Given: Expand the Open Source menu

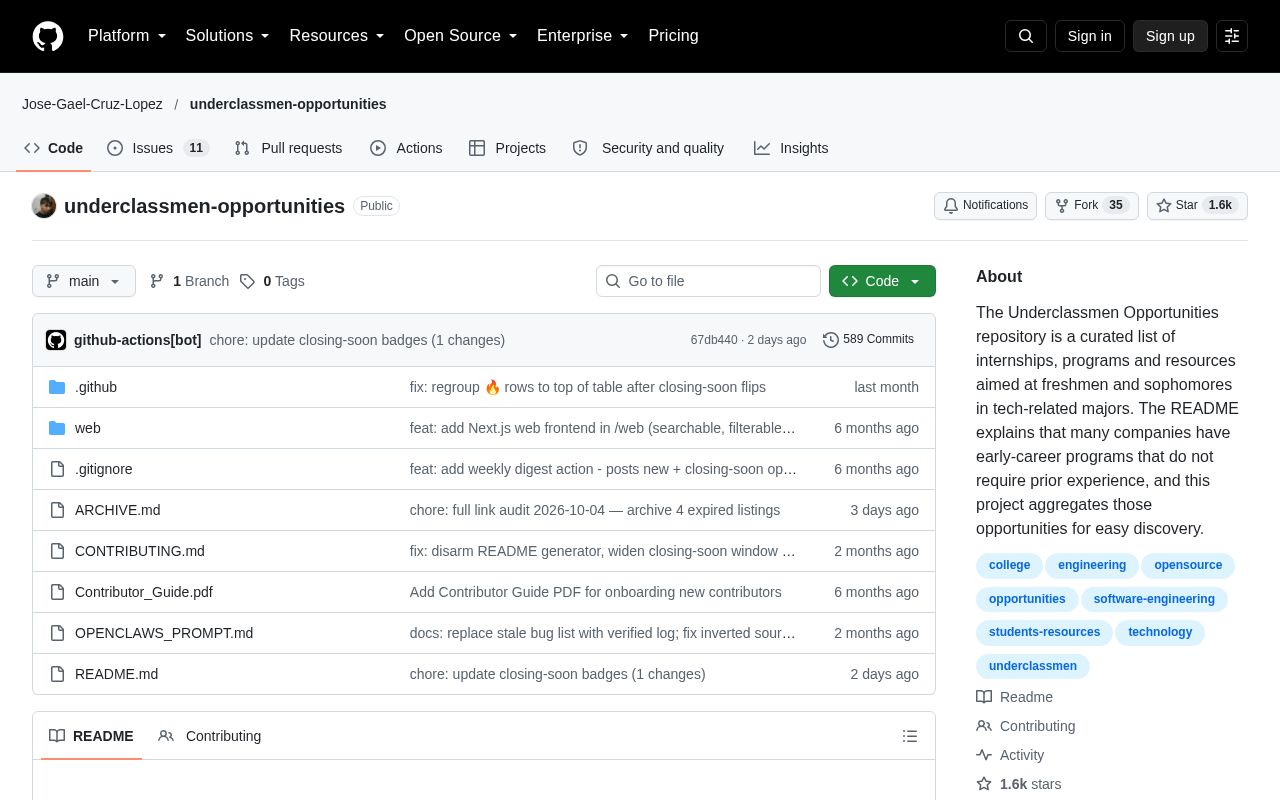Looking at the screenshot, I should 460,36.
